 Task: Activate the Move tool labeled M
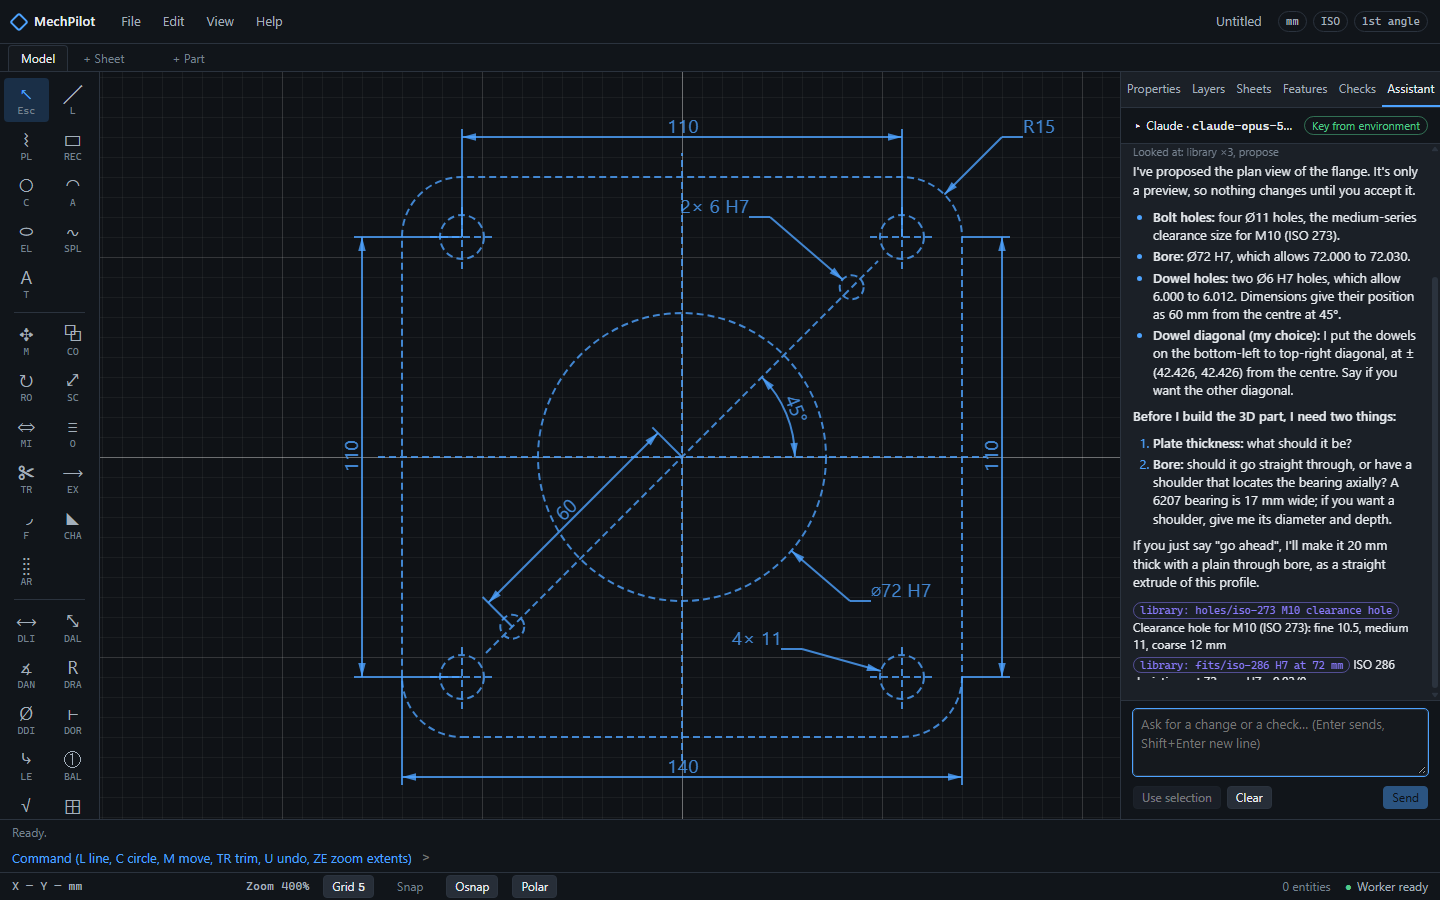pyautogui.click(x=26, y=341)
